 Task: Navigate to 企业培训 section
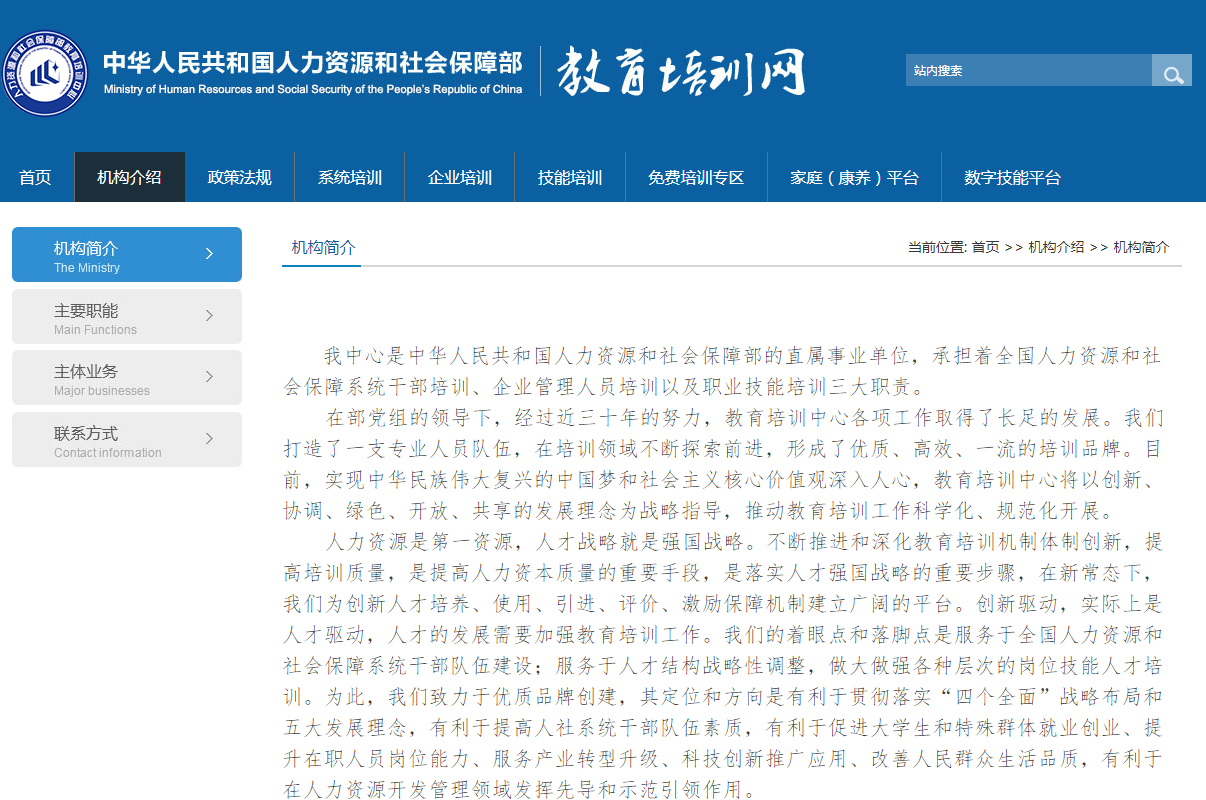pyautogui.click(x=460, y=178)
